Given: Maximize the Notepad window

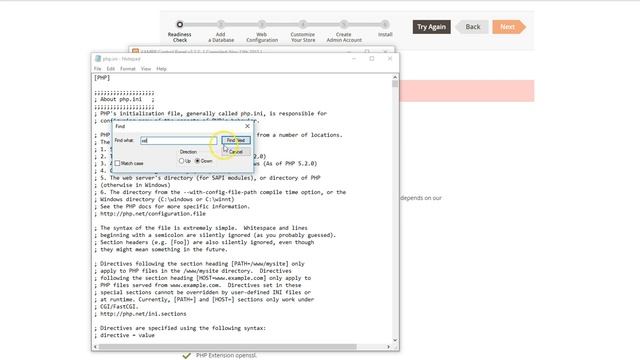Looking at the screenshot, I should [x=372, y=59].
